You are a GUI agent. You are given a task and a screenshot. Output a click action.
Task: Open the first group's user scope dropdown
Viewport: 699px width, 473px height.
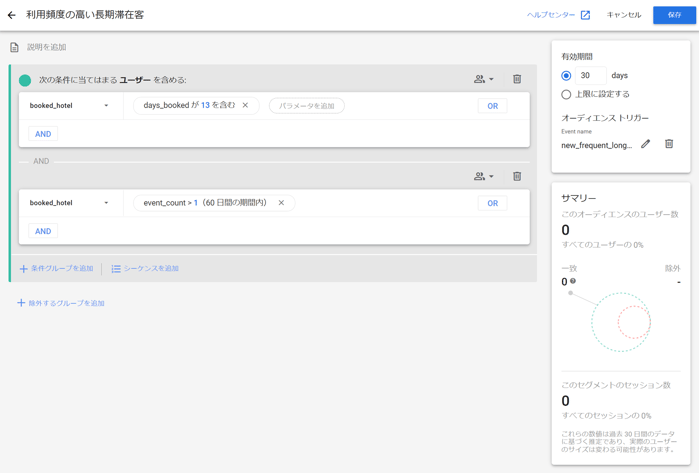(484, 79)
